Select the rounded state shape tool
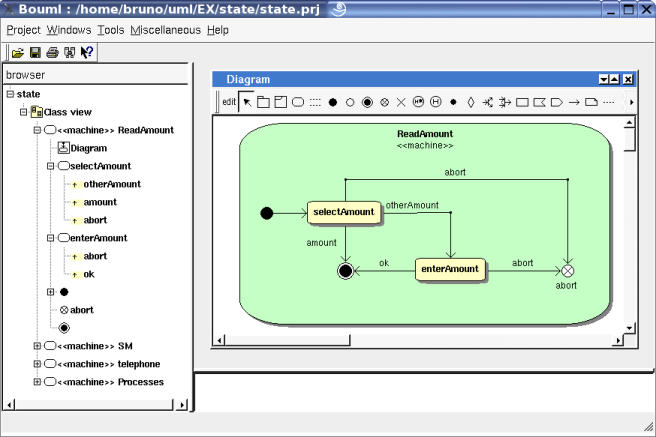The height and width of the screenshot is (437, 656). [x=298, y=102]
